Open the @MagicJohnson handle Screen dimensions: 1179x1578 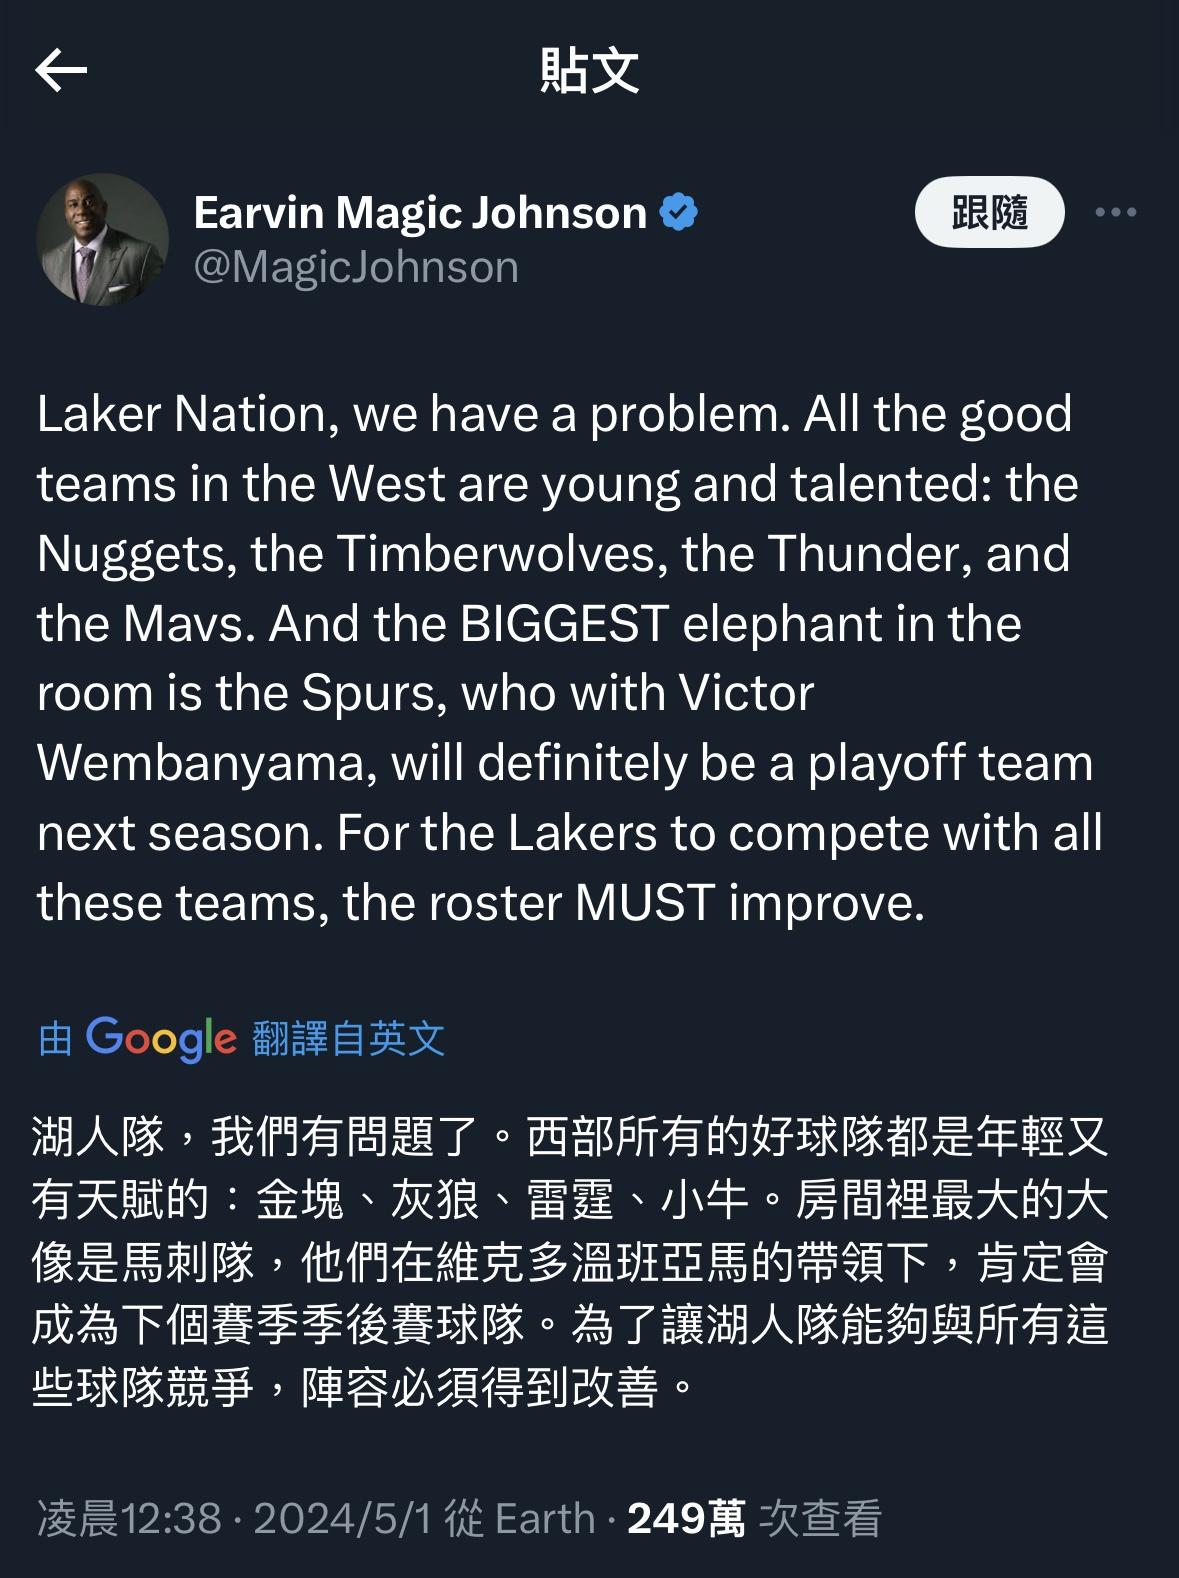[x=356, y=267]
